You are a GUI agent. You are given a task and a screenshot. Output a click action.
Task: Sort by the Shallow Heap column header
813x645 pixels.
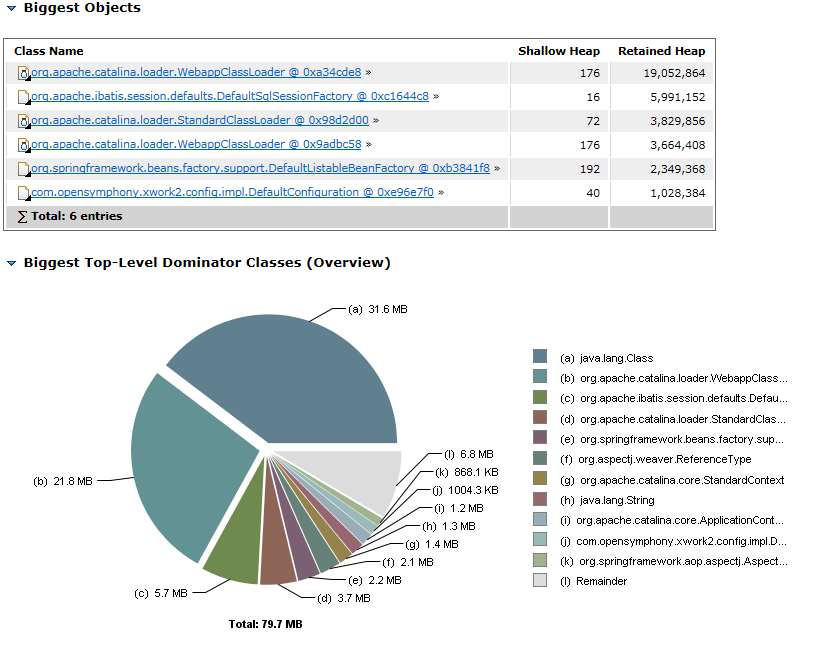558,51
